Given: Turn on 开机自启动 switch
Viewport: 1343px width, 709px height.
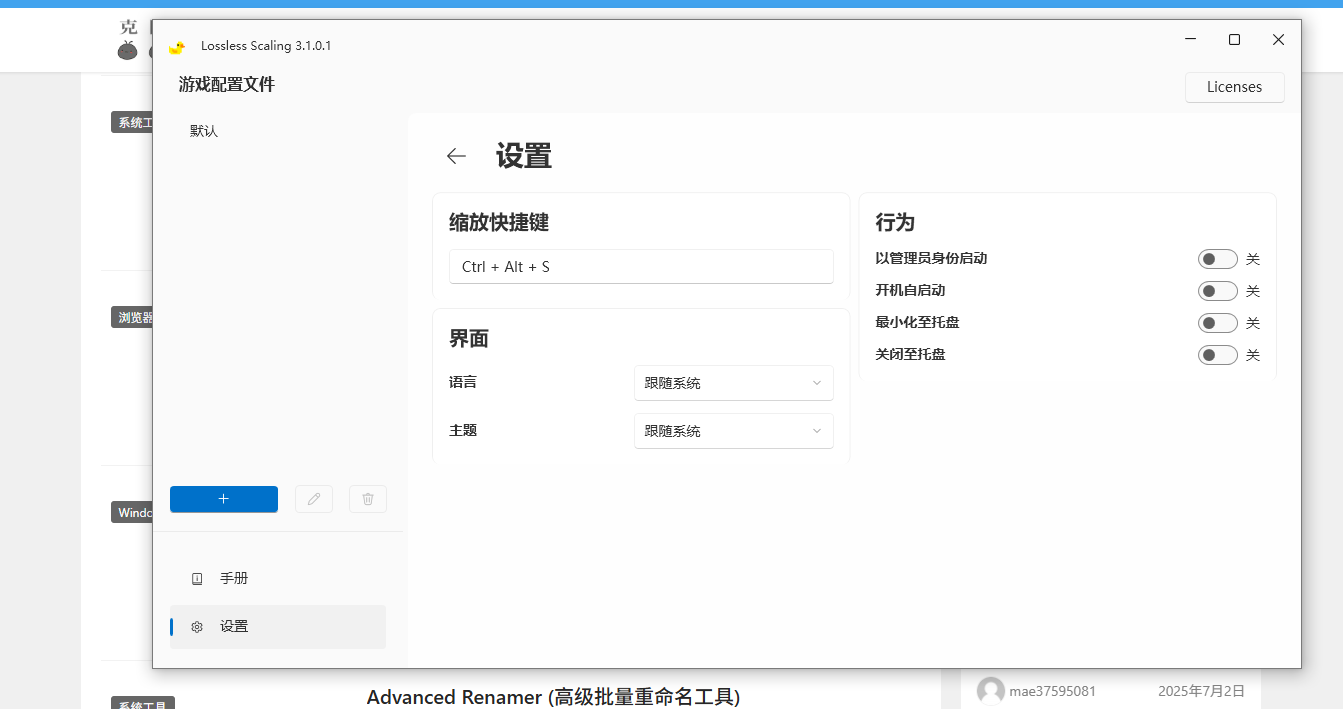Looking at the screenshot, I should 1217,291.
